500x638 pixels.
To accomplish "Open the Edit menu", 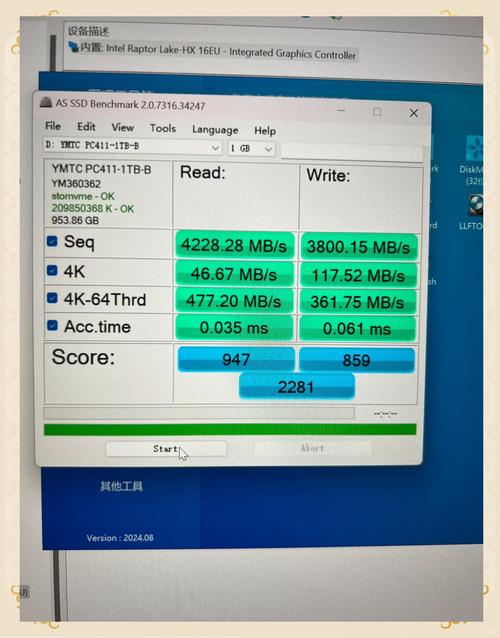I will 86,127.
